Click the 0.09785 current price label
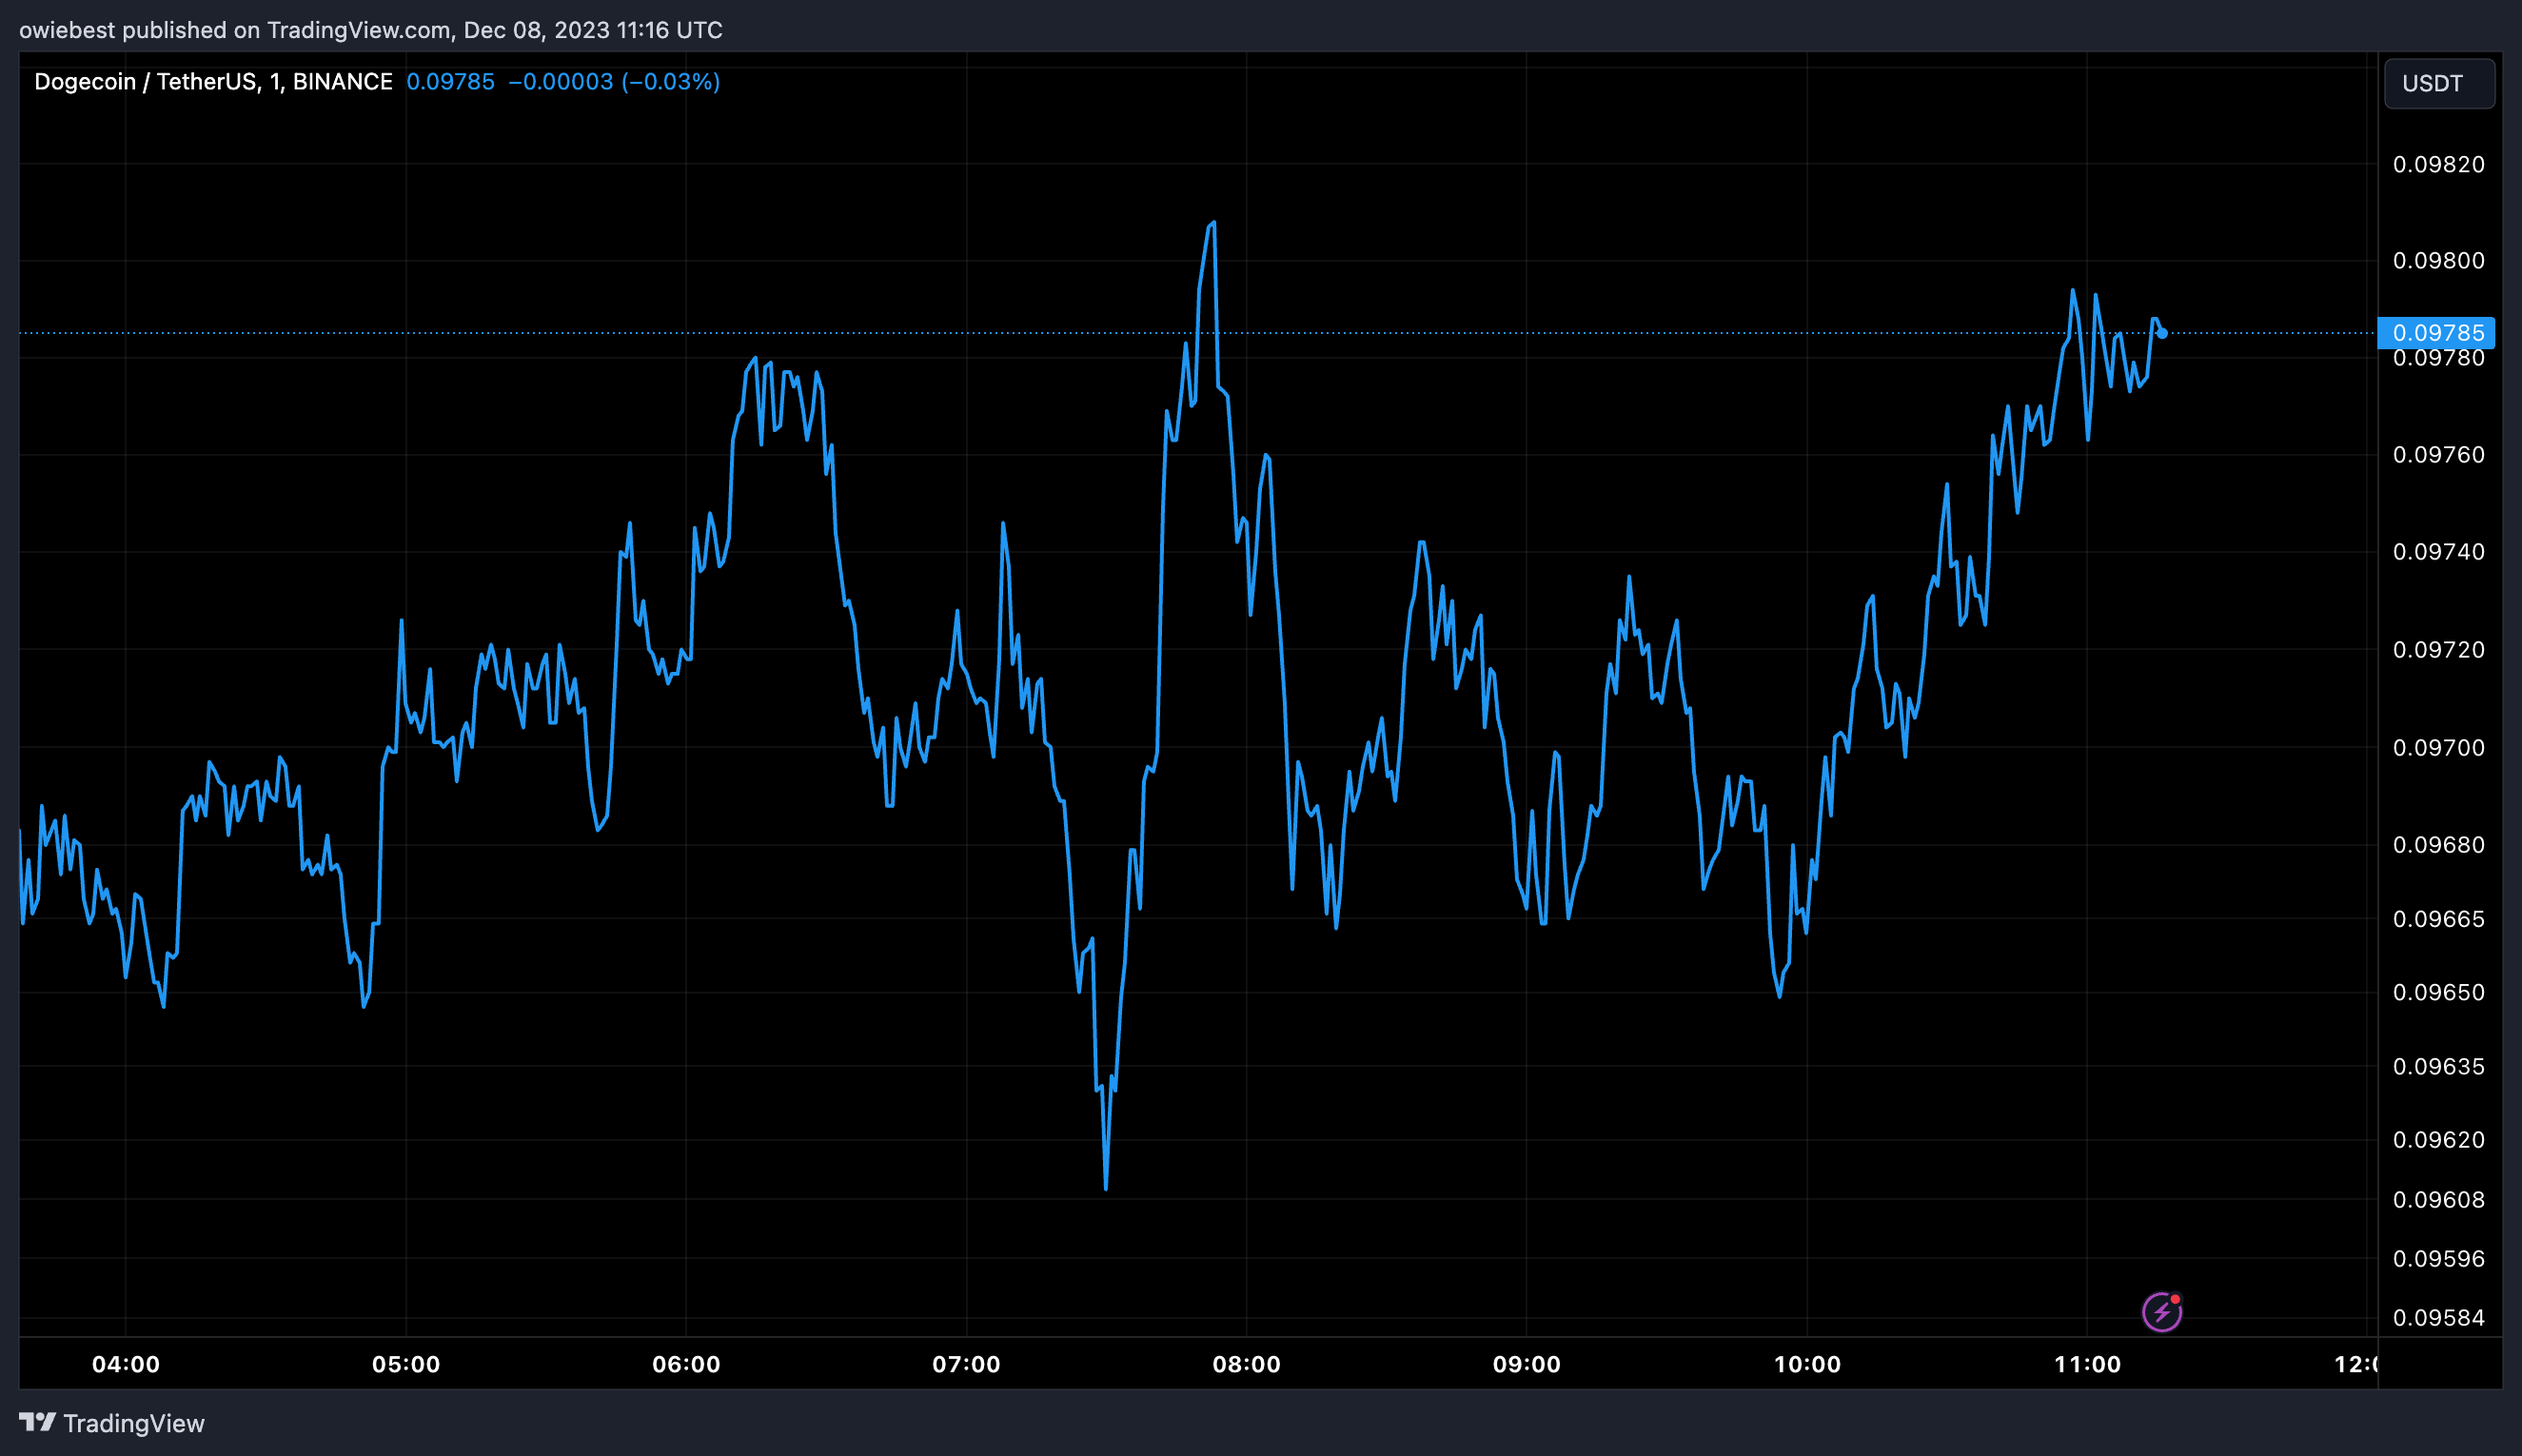2522x1456 pixels. click(x=2437, y=332)
